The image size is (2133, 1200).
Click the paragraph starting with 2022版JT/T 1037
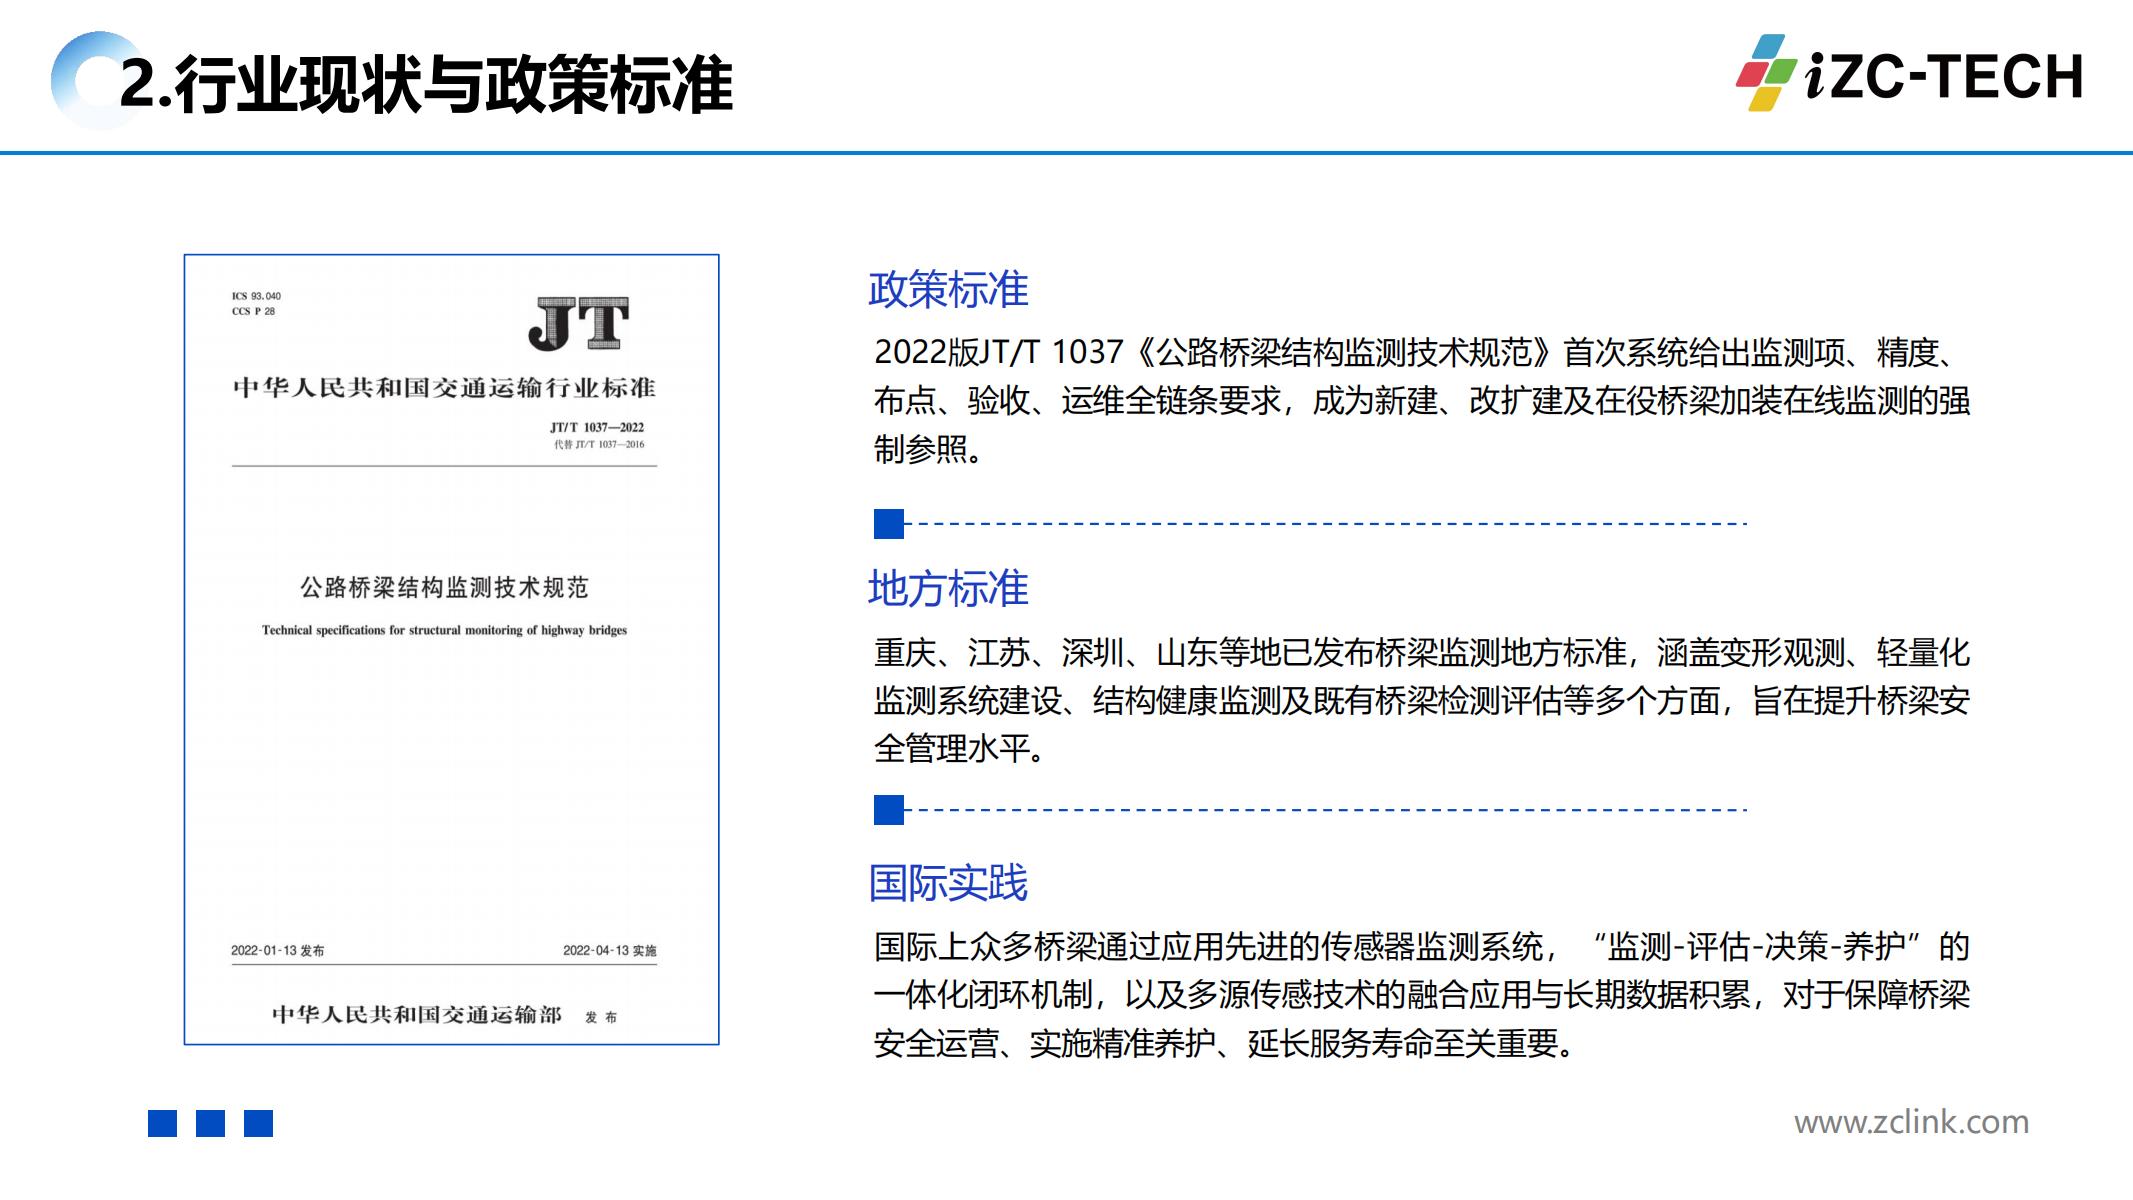1420,401
